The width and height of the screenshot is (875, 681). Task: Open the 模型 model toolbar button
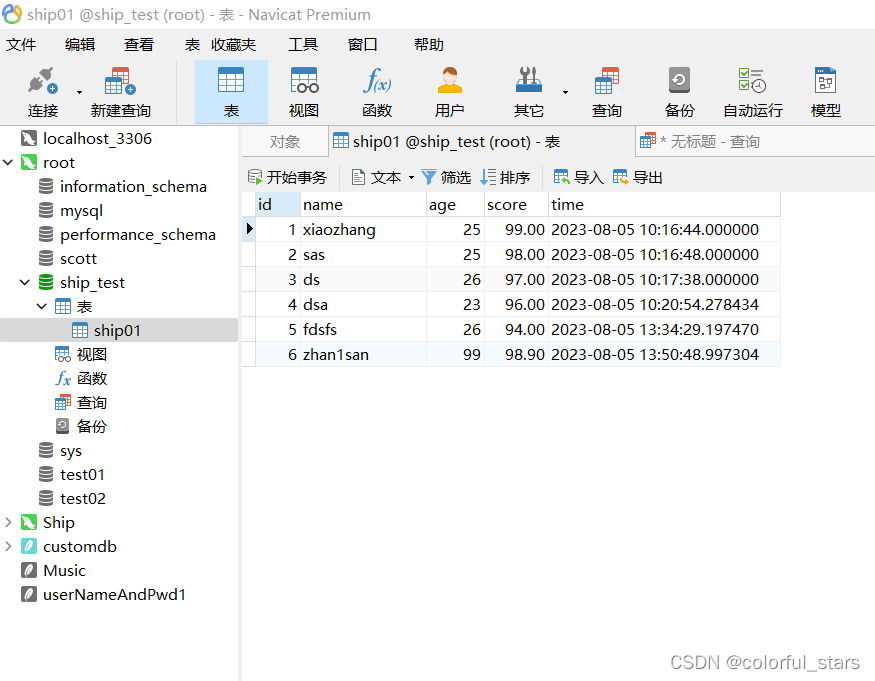click(825, 92)
